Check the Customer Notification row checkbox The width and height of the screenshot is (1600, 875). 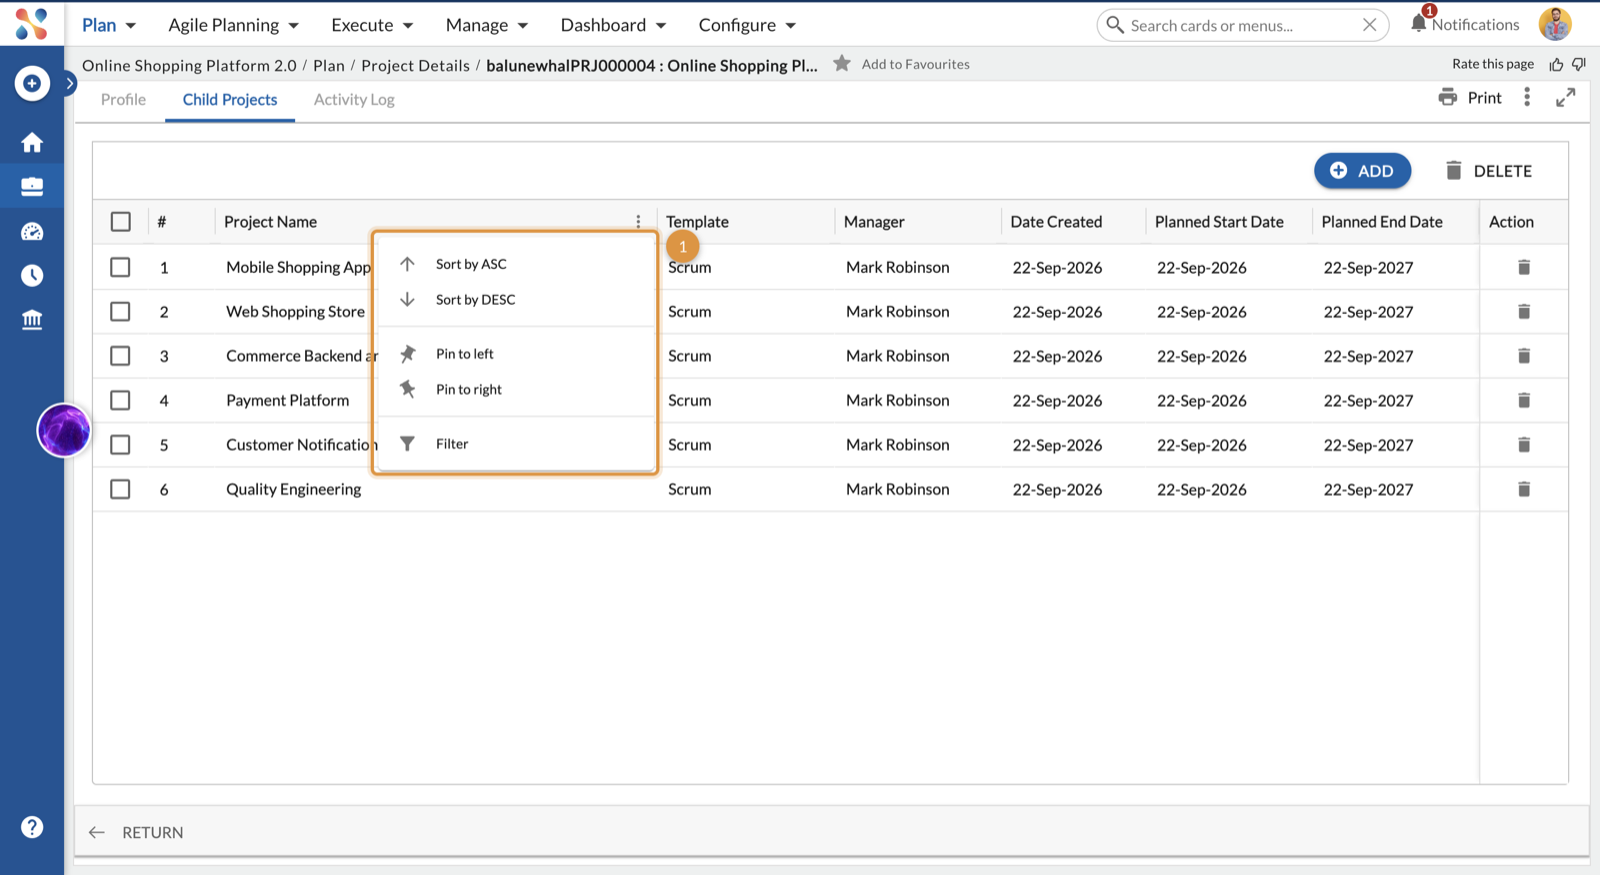(x=120, y=444)
